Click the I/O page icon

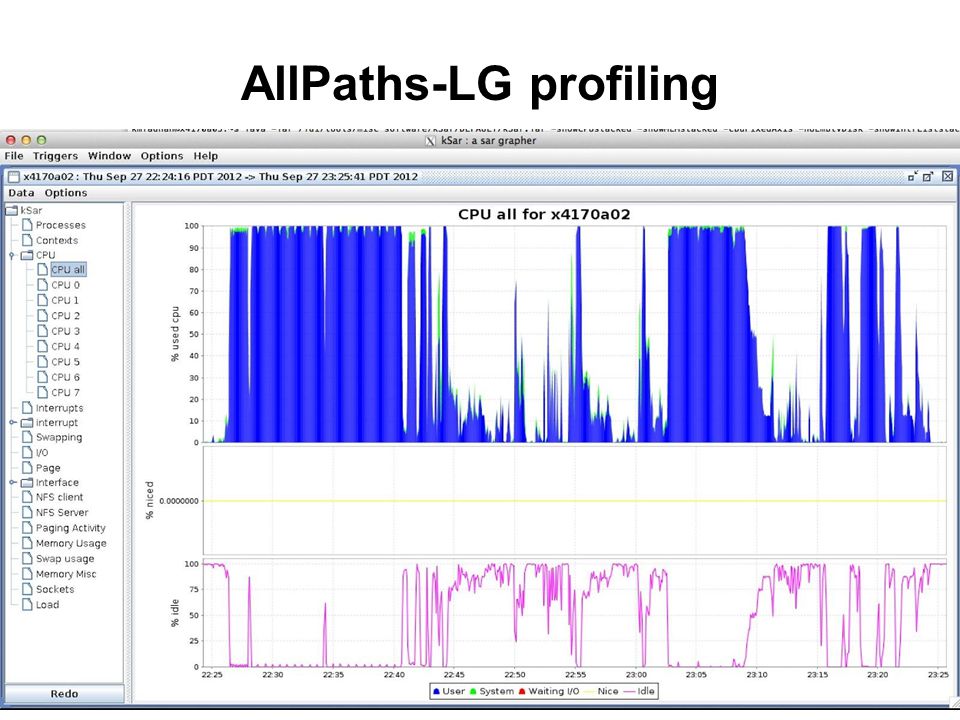(x=27, y=452)
